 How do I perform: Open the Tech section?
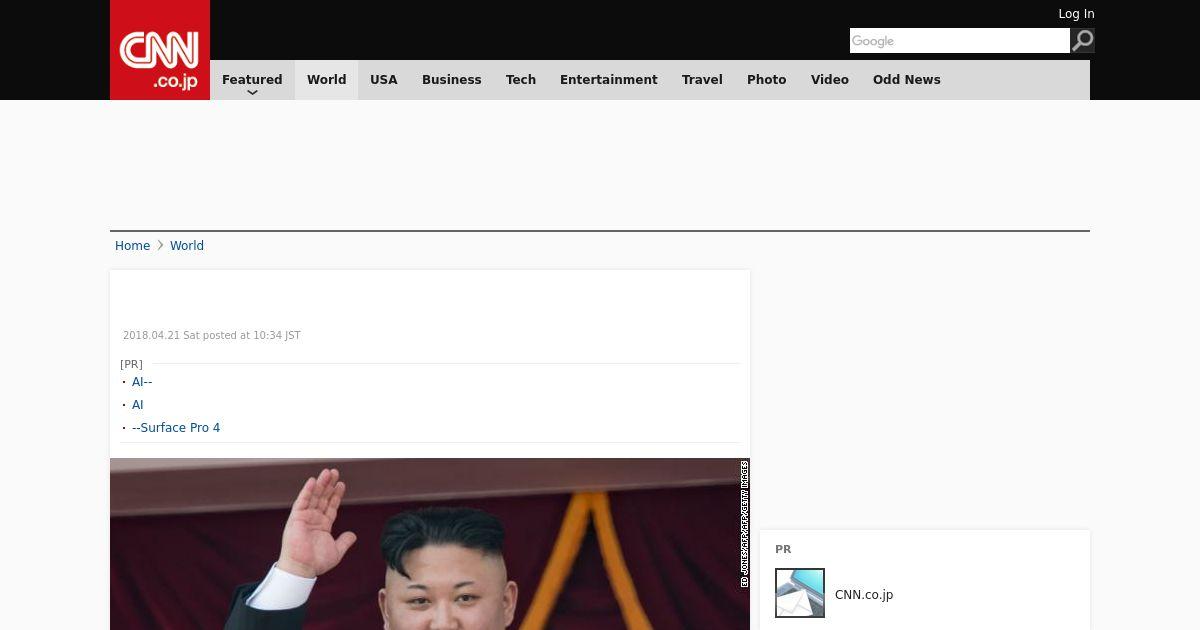[x=521, y=80]
